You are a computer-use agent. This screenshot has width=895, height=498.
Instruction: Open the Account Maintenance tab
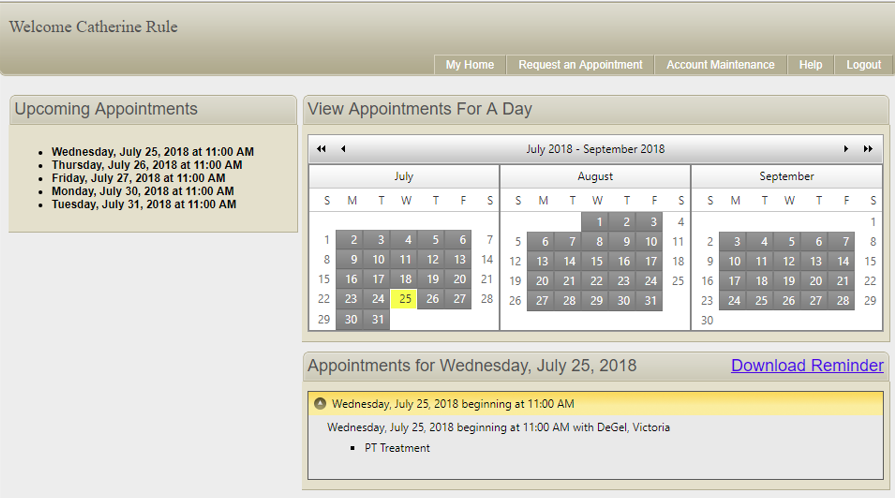[x=720, y=65]
